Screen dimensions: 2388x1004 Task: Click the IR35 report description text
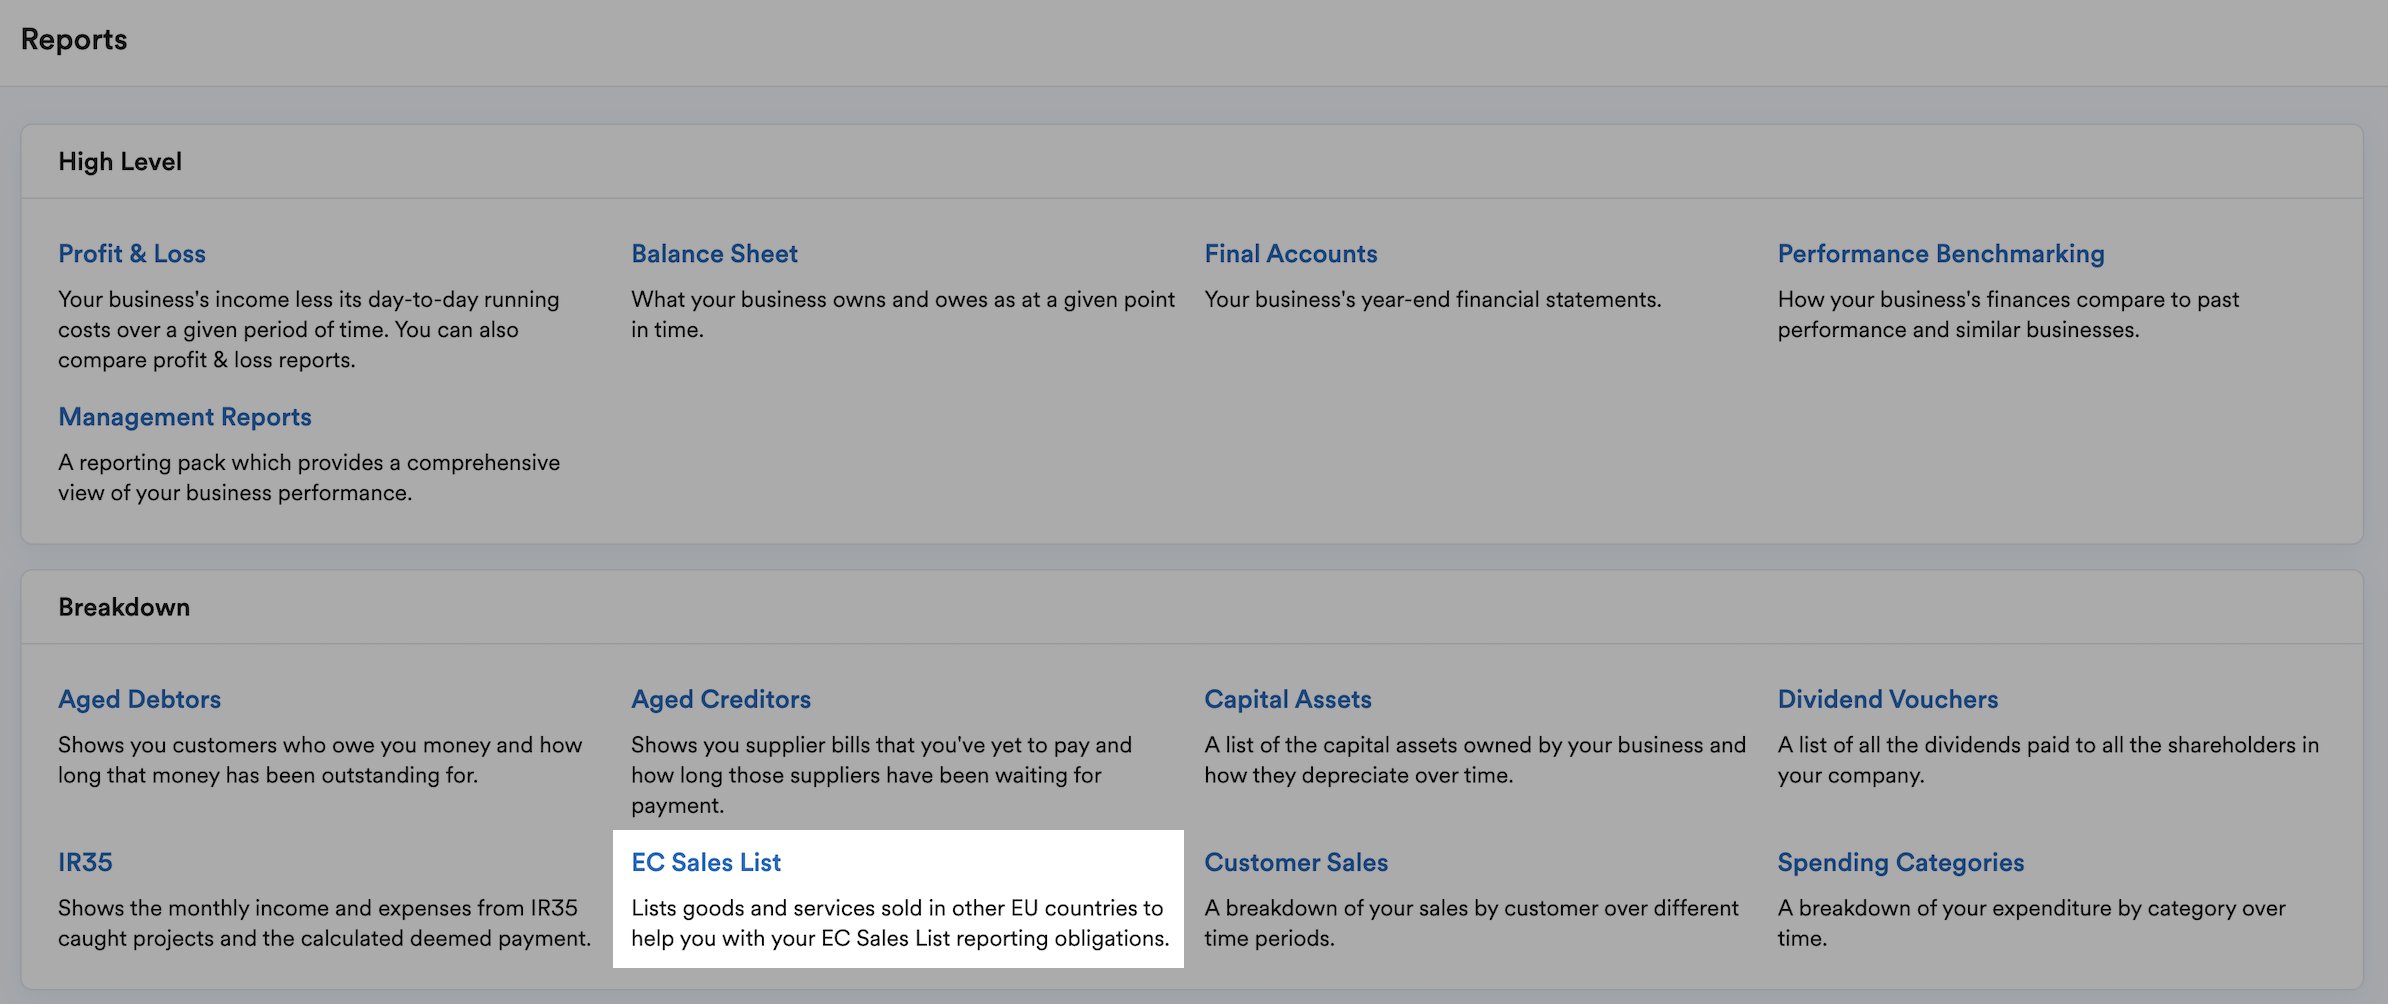pyautogui.click(x=324, y=923)
